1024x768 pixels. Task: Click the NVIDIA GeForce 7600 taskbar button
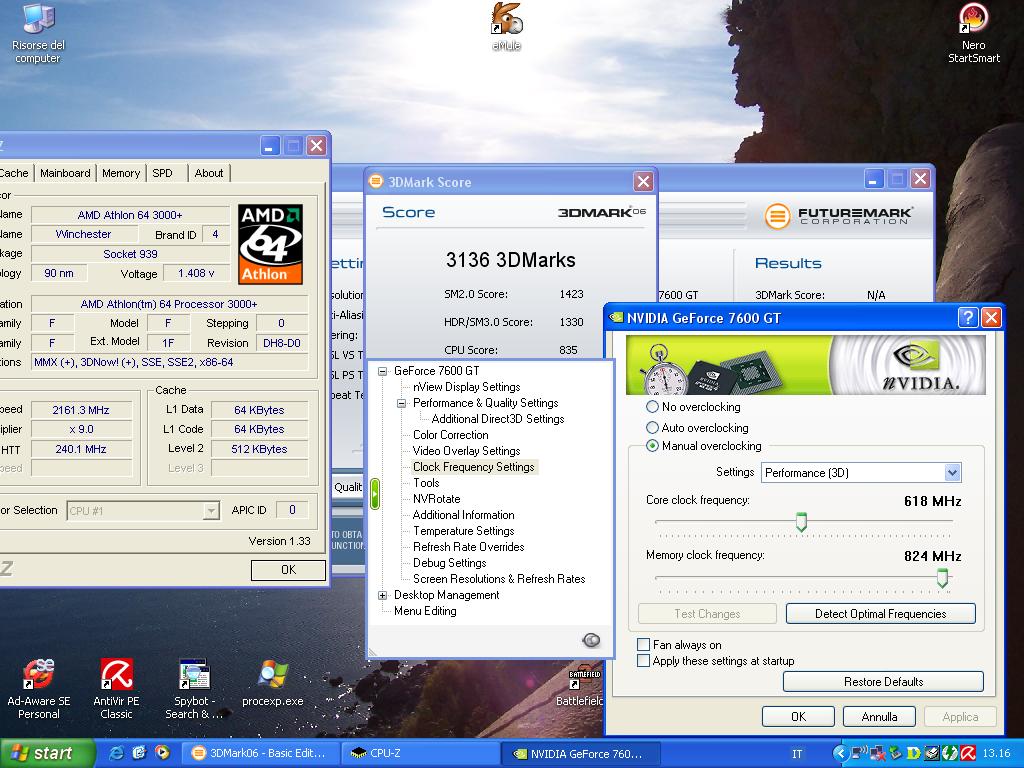tap(581, 753)
